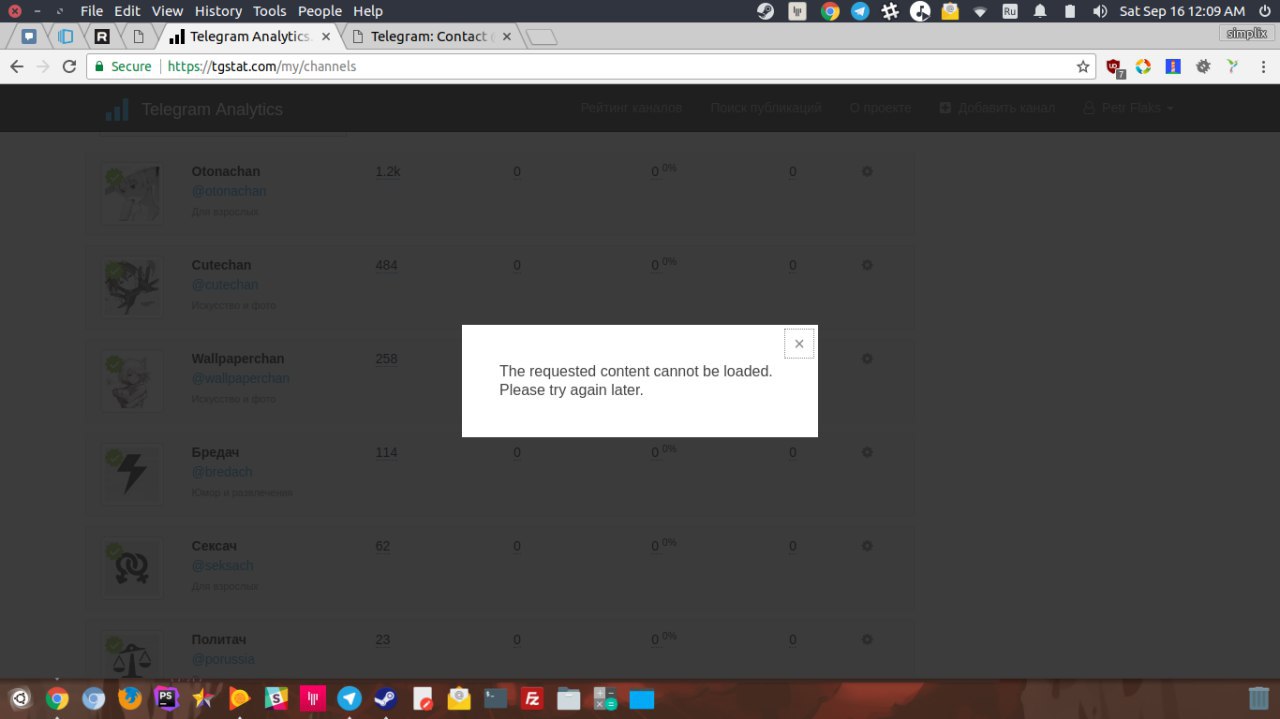Click the Cutechan channel avatar
The image size is (1280, 719).
point(132,286)
